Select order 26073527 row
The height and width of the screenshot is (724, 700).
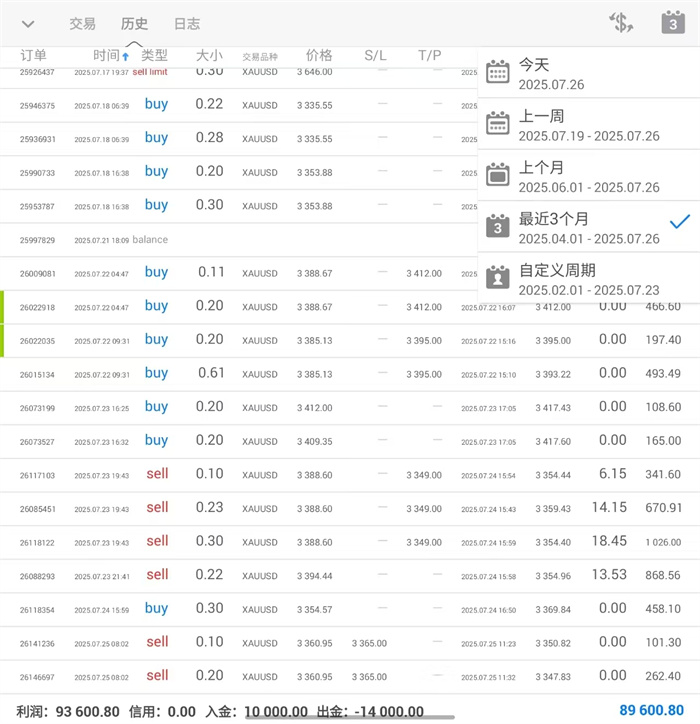pyautogui.click(x=350, y=442)
